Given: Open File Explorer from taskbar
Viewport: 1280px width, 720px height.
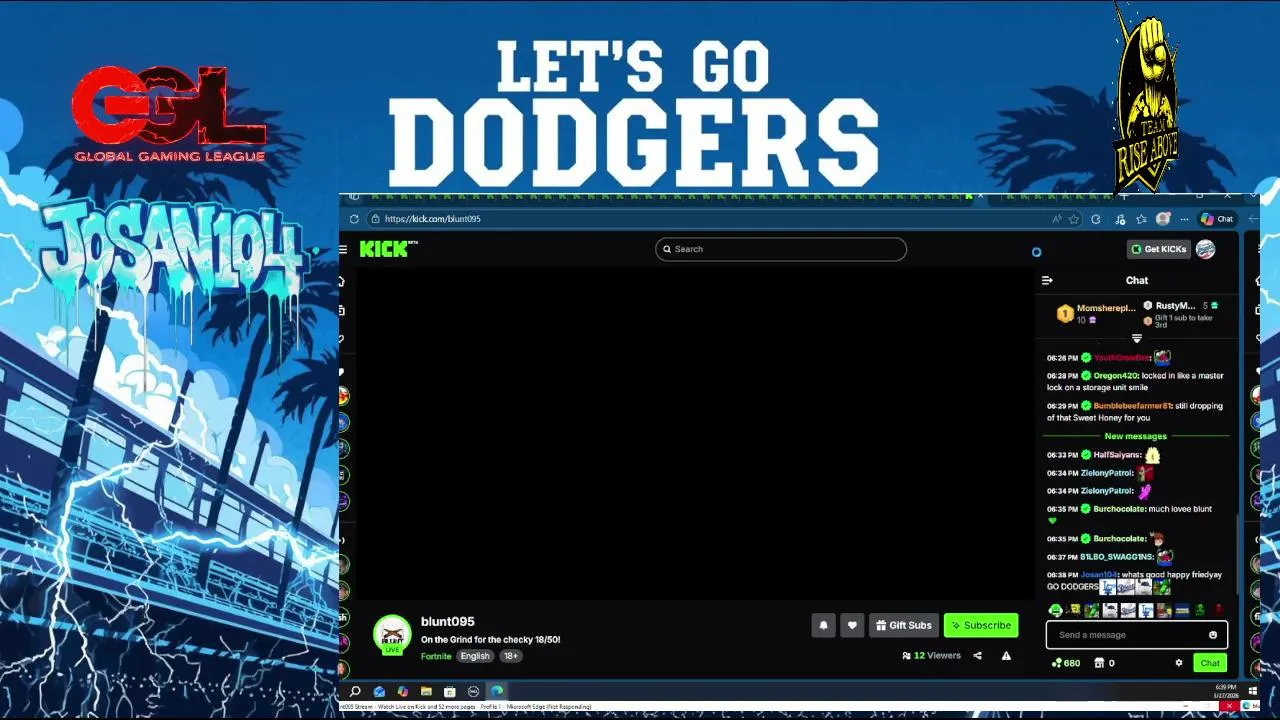Looking at the screenshot, I should pos(426,692).
